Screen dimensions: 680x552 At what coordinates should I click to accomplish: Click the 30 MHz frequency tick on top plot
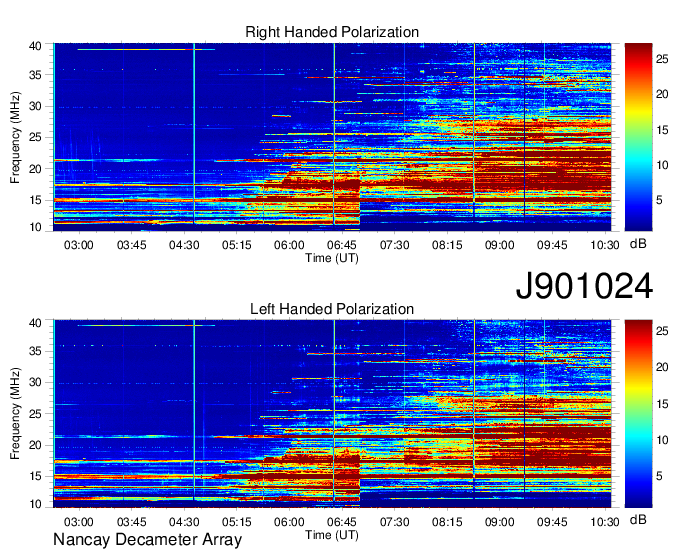36,106
